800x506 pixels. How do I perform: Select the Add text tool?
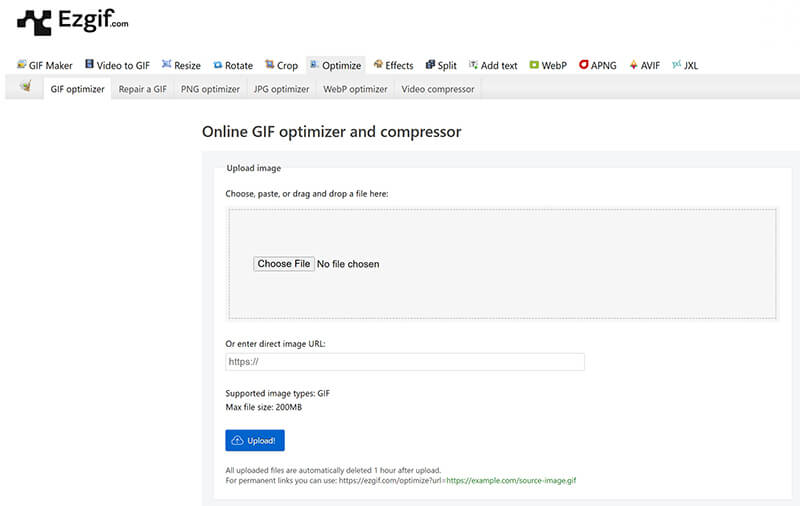pyautogui.click(x=492, y=65)
